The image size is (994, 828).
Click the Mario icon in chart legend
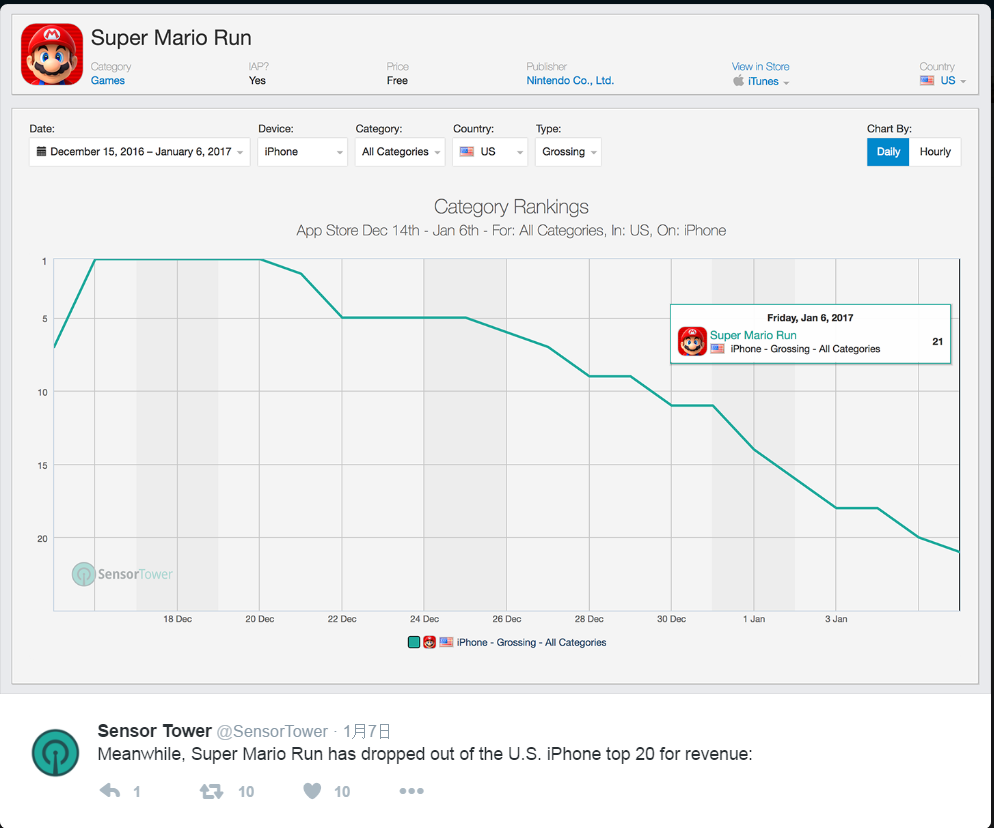[x=429, y=642]
